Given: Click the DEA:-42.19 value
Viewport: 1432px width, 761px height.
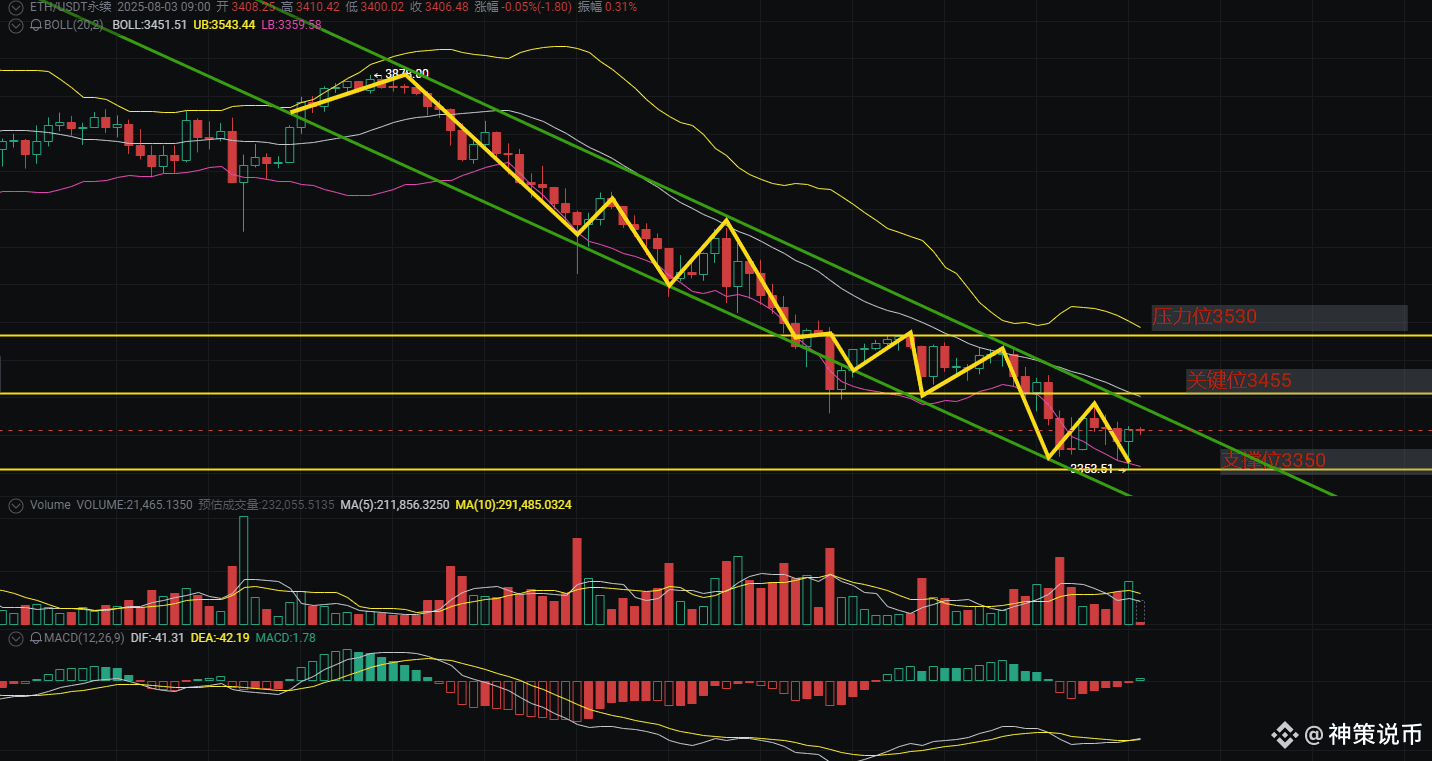Looking at the screenshot, I should pos(220,638).
